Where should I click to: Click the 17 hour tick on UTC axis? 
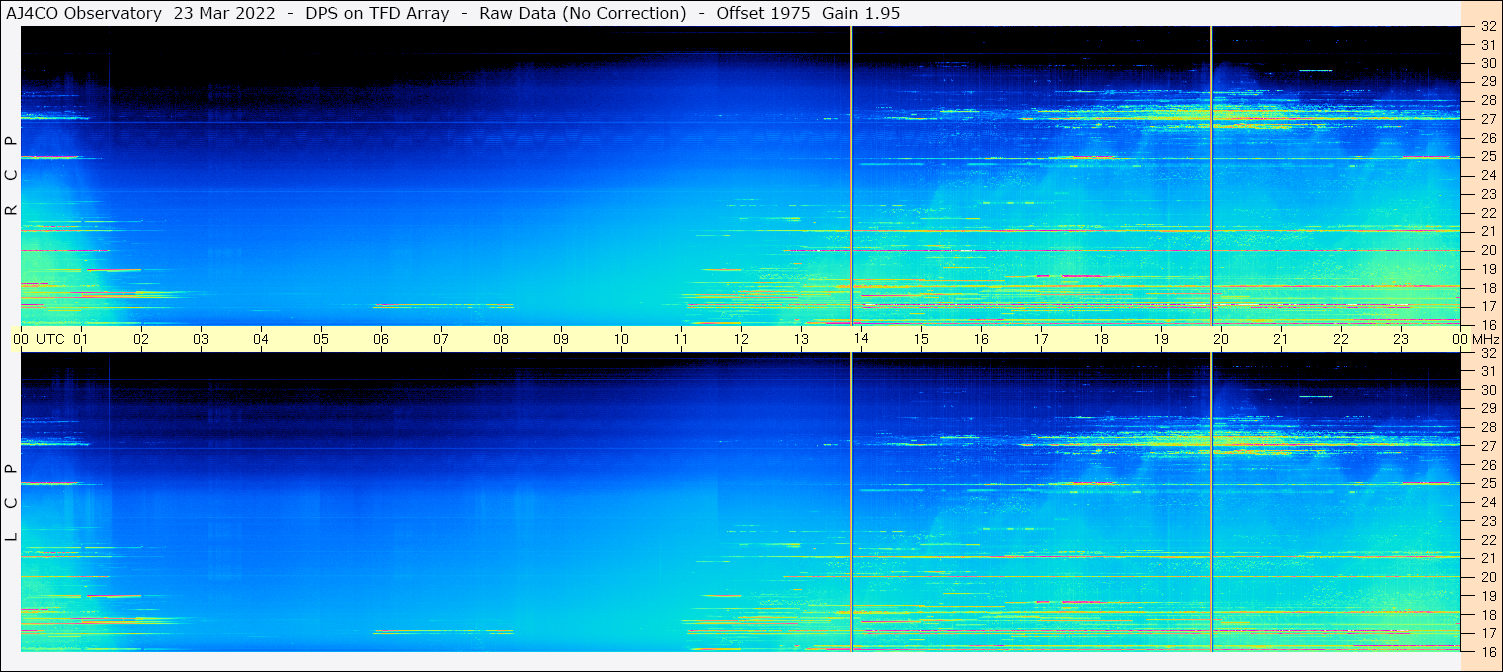(x=1041, y=339)
